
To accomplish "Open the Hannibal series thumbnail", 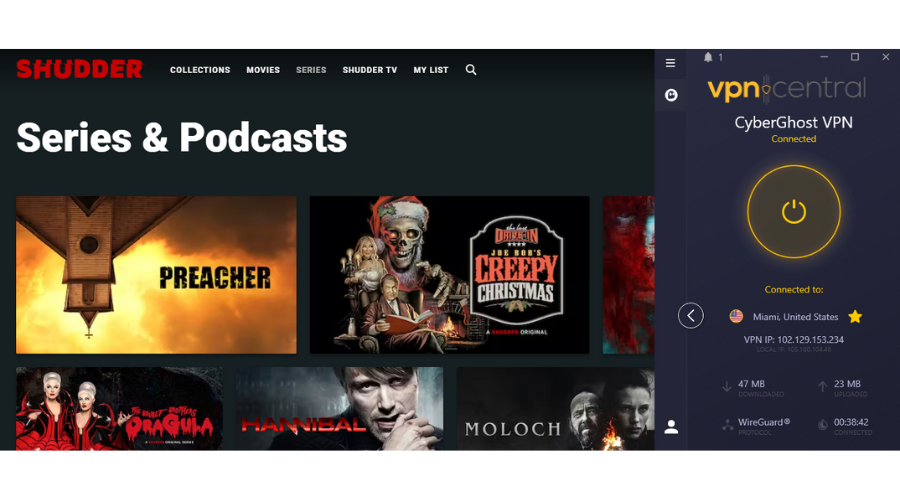I will point(339,409).
